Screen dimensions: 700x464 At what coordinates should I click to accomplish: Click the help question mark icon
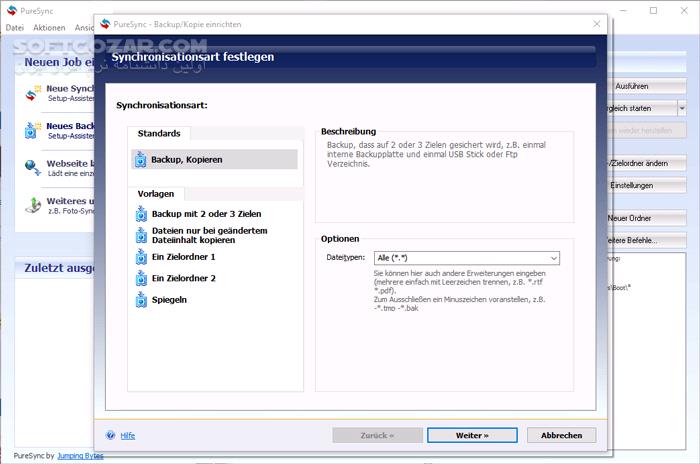(110, 435)
